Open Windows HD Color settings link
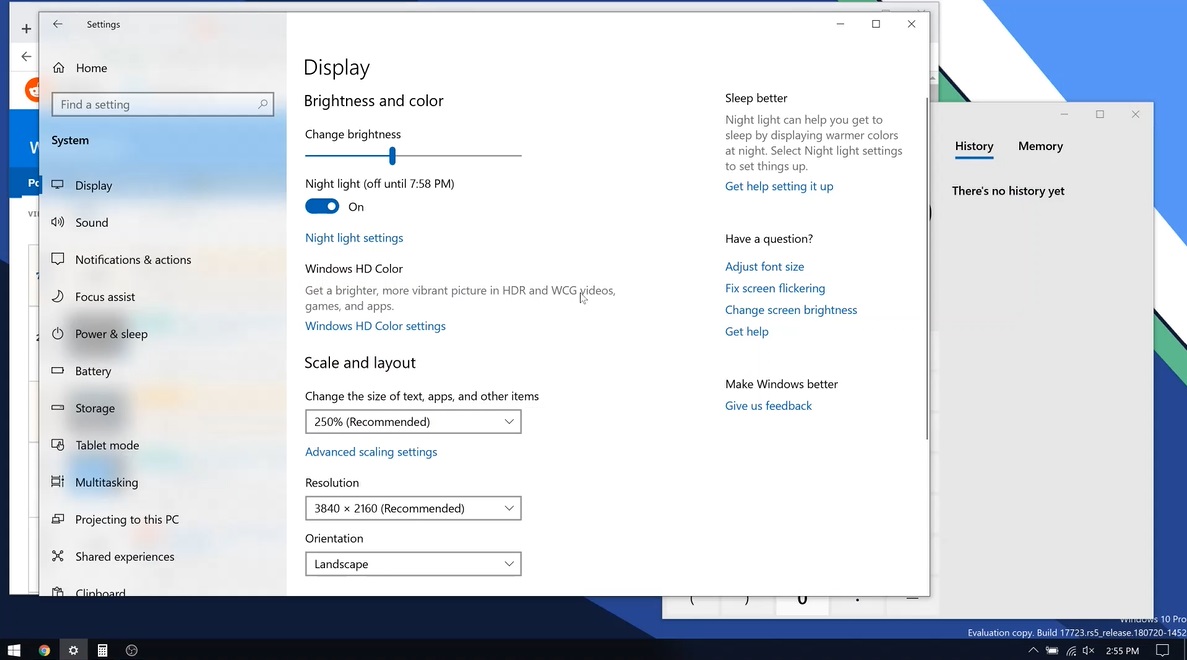 point(375,326)
